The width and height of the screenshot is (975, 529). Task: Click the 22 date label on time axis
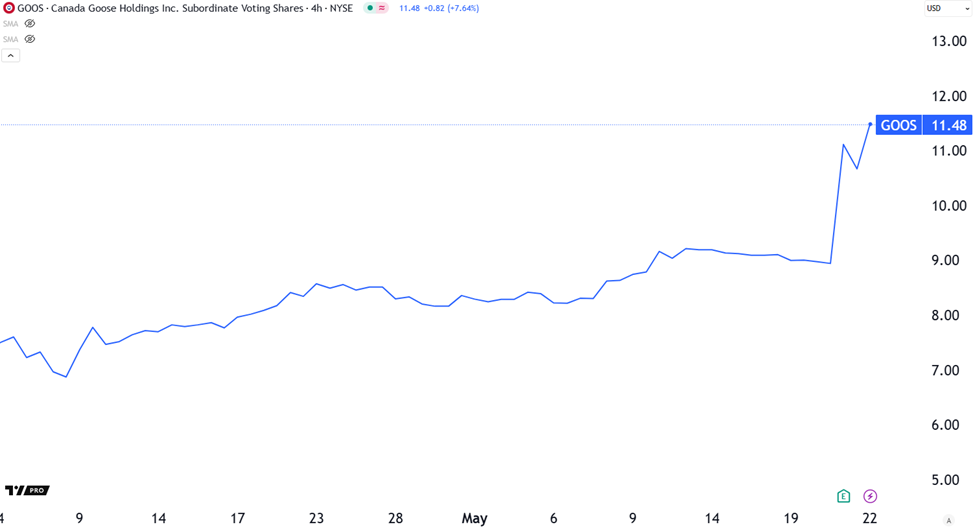[x=870, y=518]
